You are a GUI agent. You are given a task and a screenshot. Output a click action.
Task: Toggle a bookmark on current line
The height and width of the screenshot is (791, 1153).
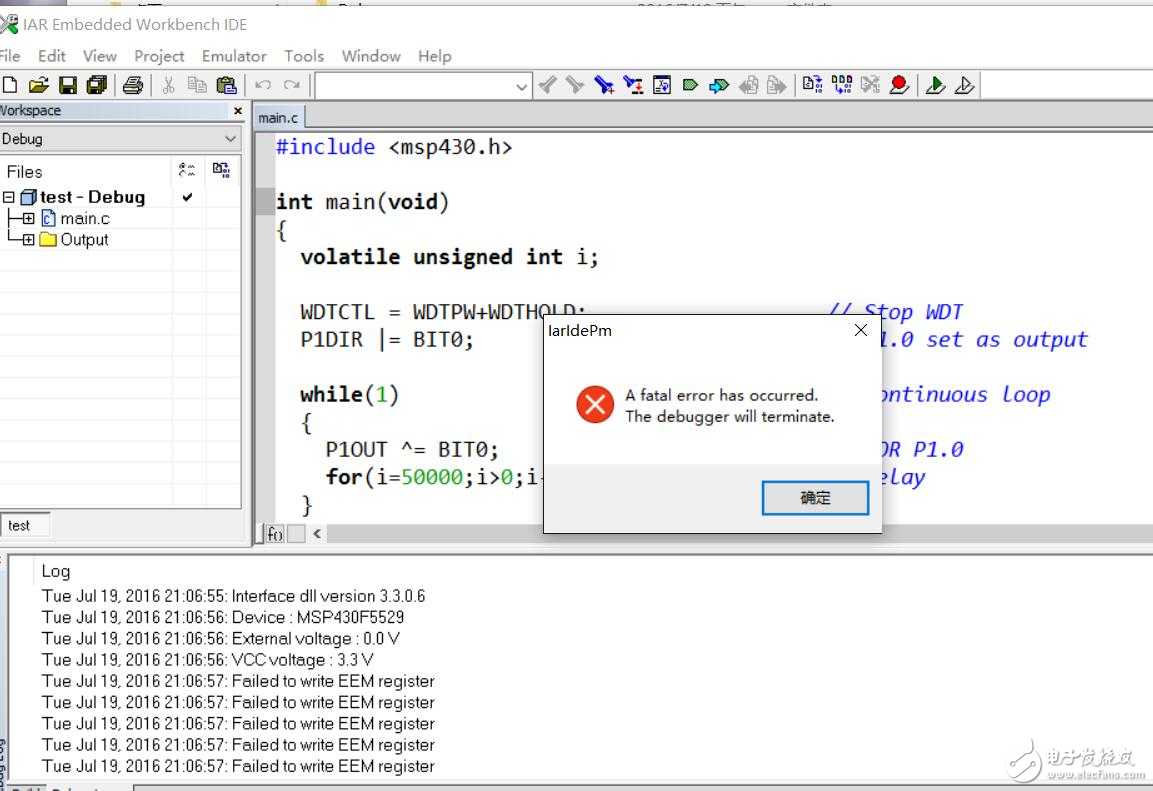[690, 85]
